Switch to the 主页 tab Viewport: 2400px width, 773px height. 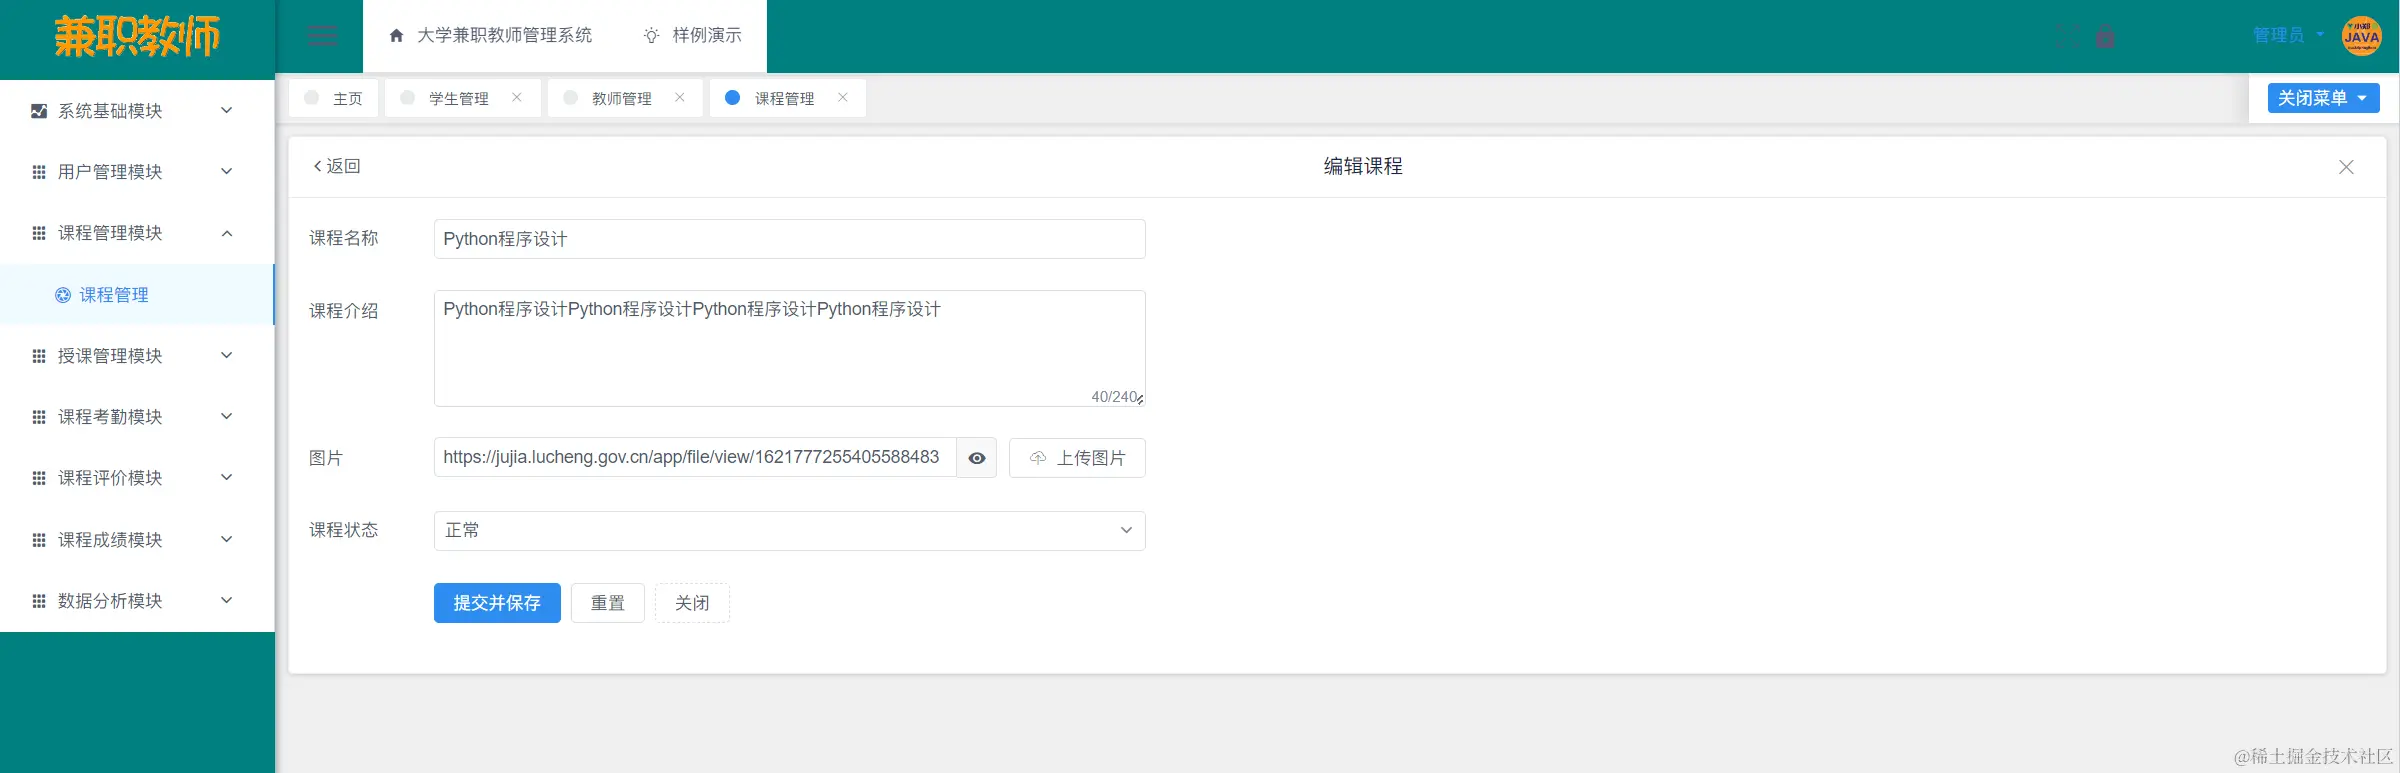click(334, 98)
